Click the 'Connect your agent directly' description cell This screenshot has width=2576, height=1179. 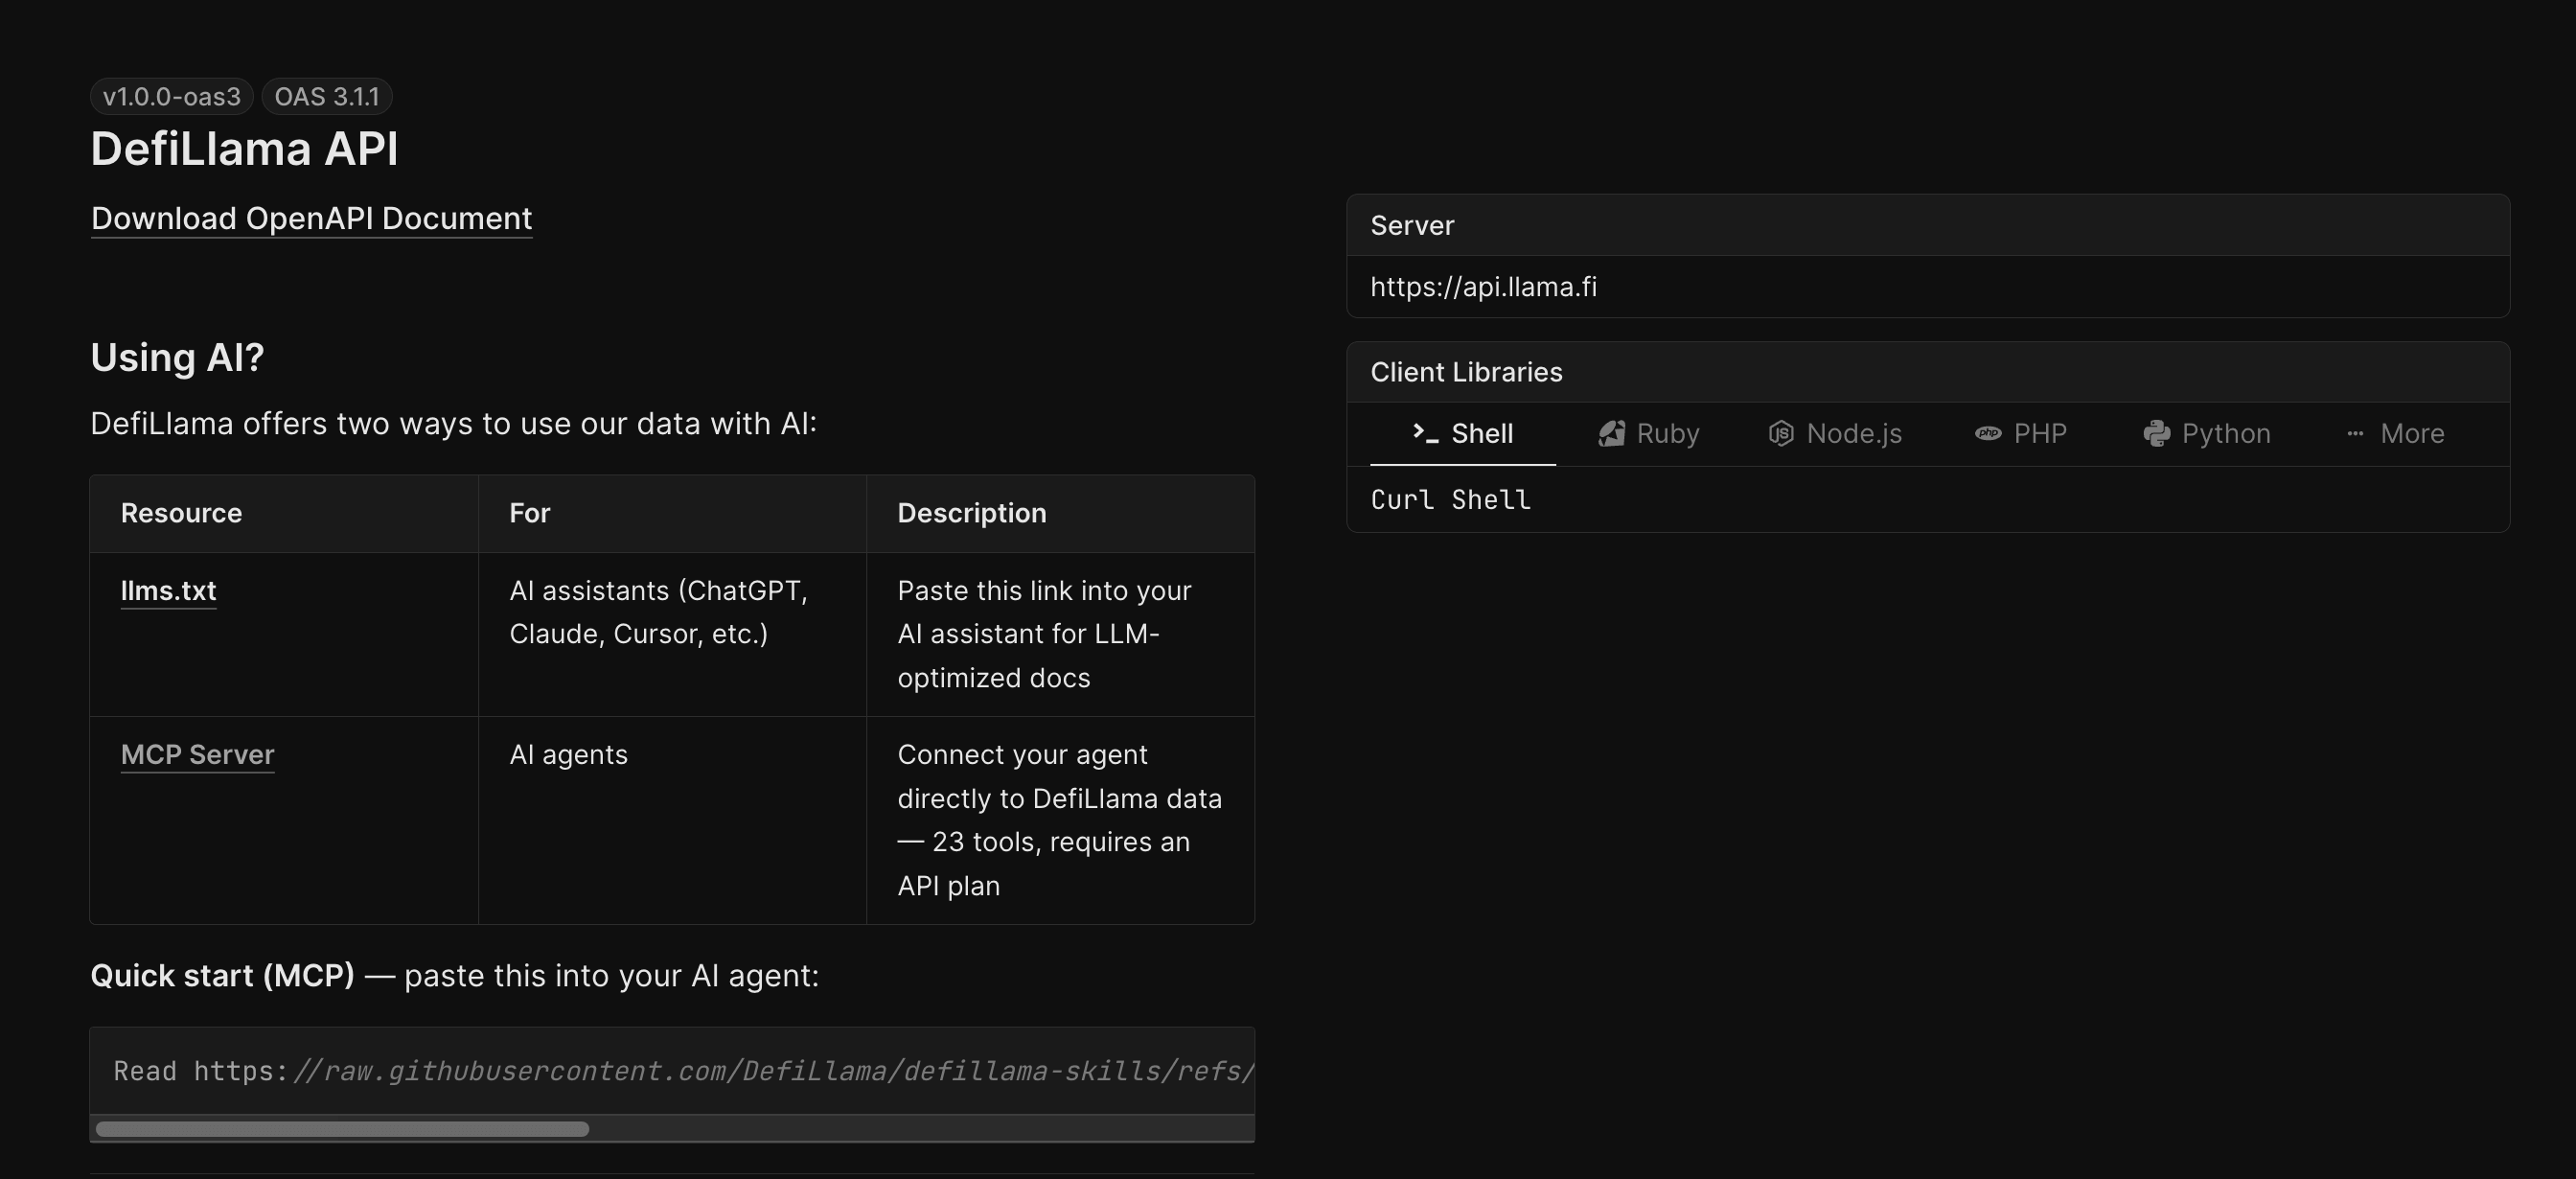click(x=1059, y=820)
